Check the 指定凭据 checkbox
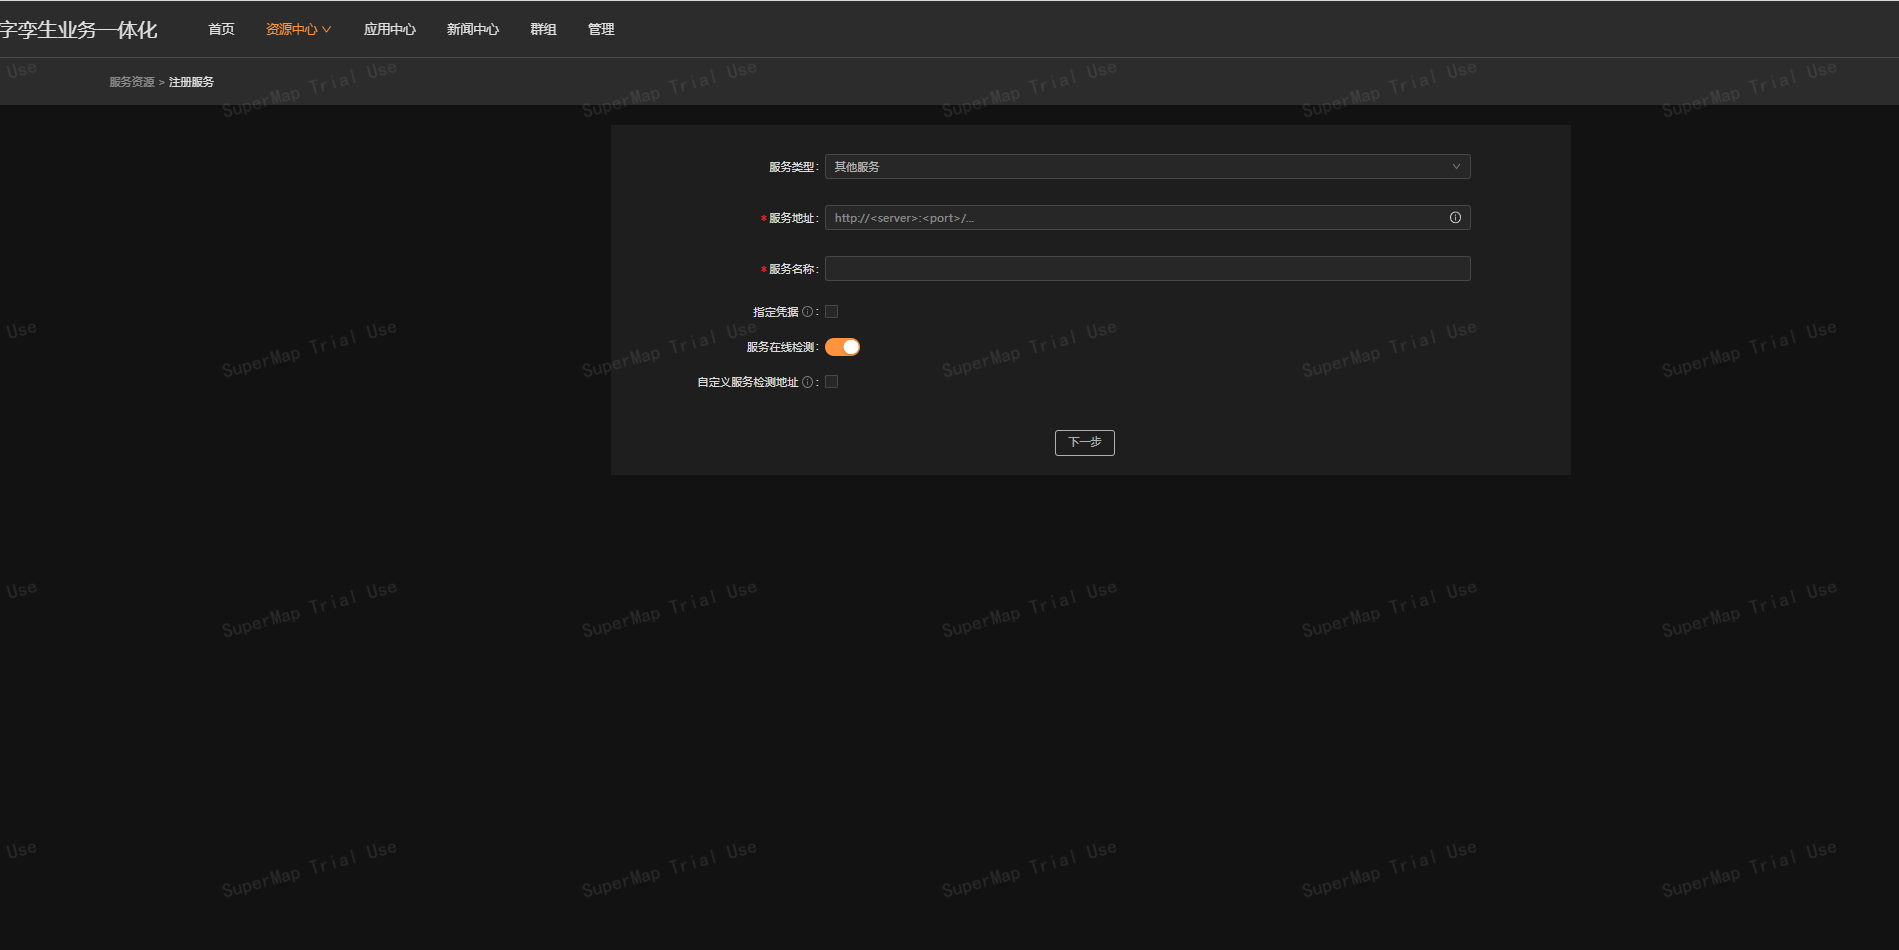Image resolution: width=1899 pixels, height=950 pixels. pyautogui.click(x=831, y=312)
